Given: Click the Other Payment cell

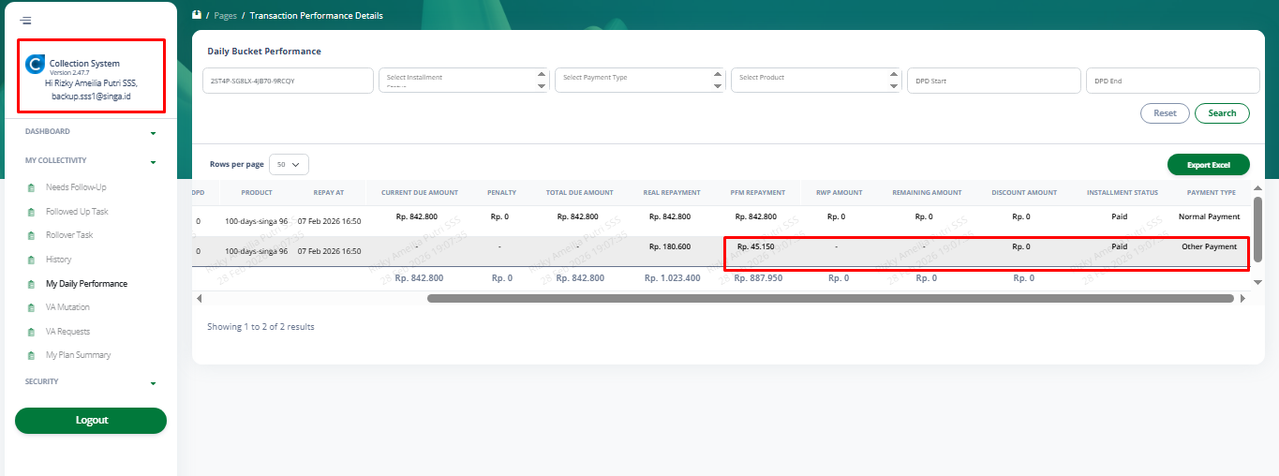Looking at the screenshot, I should 1209,247.
